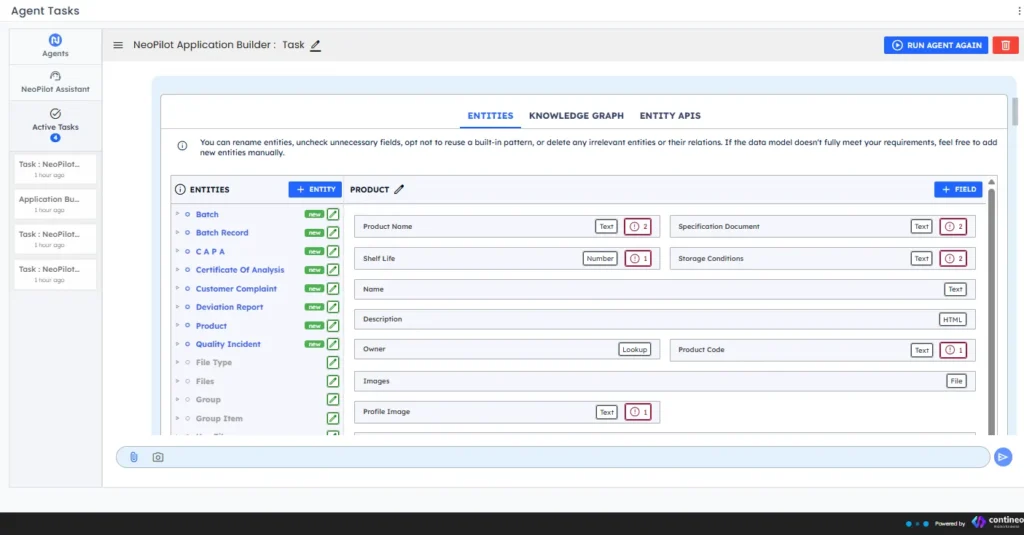Switch to the ENTITIES tab
1024x535 pixels.
tap(490, 116)
